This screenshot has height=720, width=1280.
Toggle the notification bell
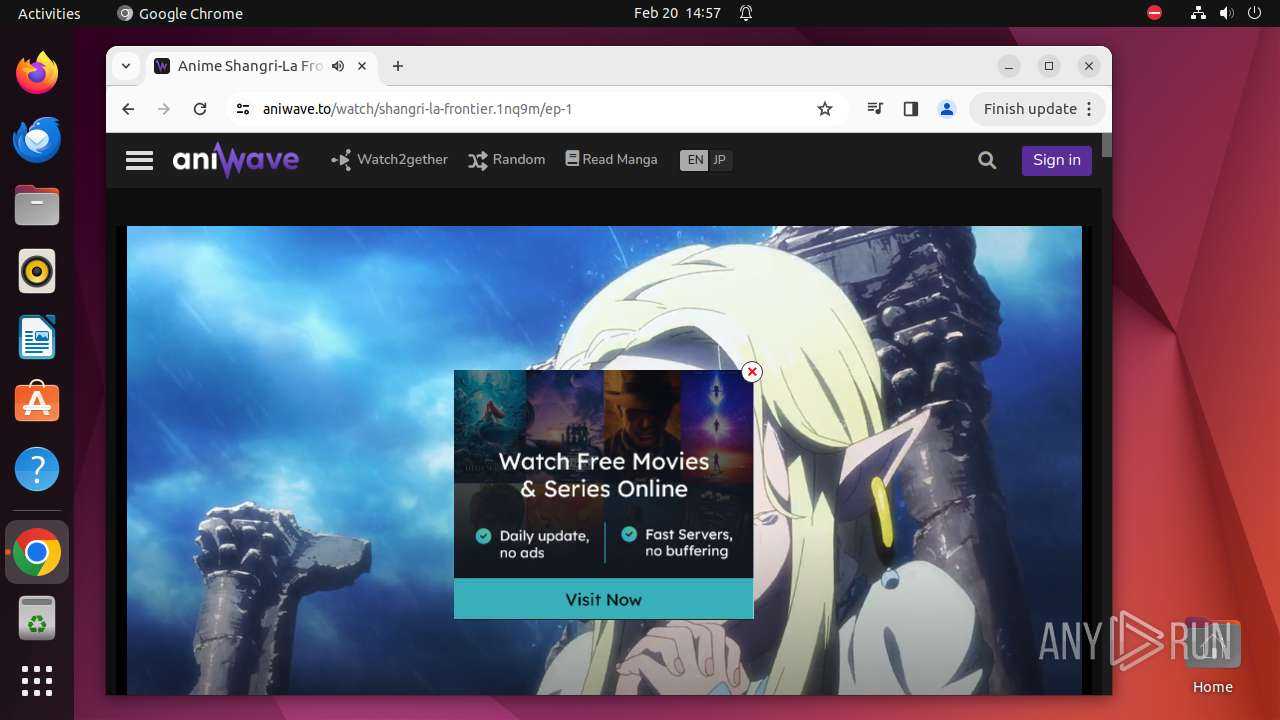[x=746, y=13]
